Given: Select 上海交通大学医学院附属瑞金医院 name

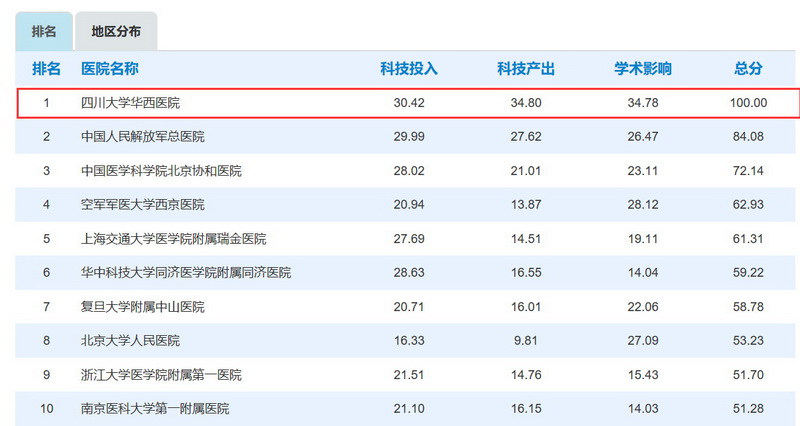Looking at the screenshot, I should click(173, 239).
